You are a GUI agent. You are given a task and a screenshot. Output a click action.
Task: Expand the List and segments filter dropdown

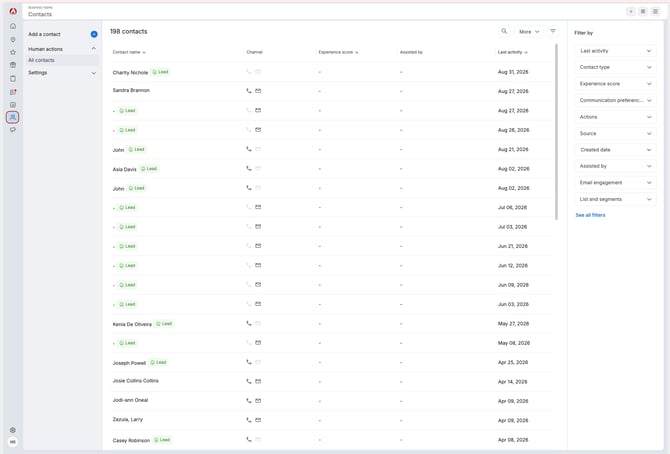(x=615, y=199)
